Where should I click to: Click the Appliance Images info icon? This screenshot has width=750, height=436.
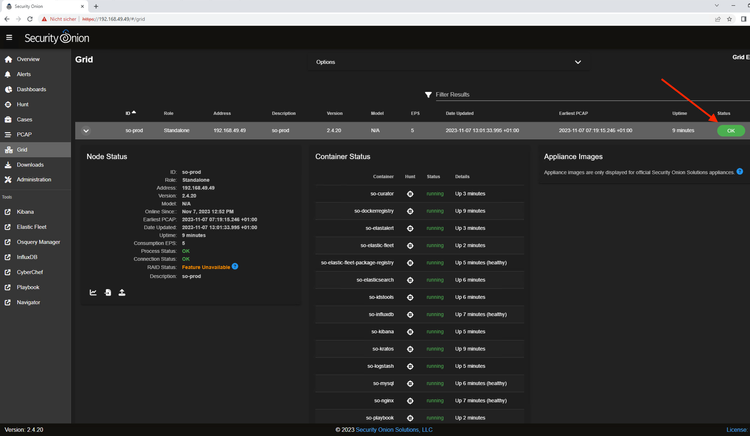click(740, 172)
